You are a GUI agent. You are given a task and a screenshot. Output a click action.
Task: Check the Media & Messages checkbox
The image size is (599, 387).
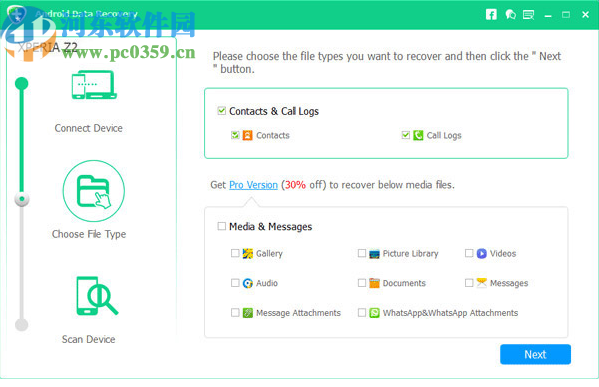(222, 226)
